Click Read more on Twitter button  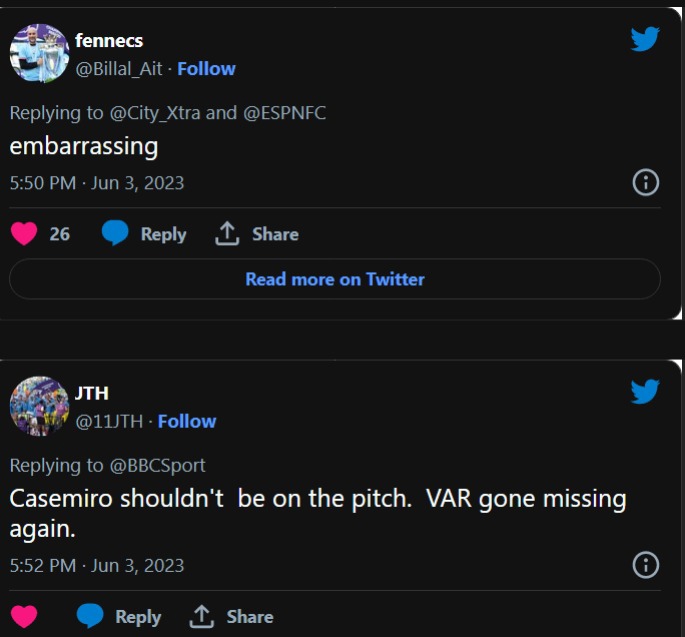click(x=335, y=279)
